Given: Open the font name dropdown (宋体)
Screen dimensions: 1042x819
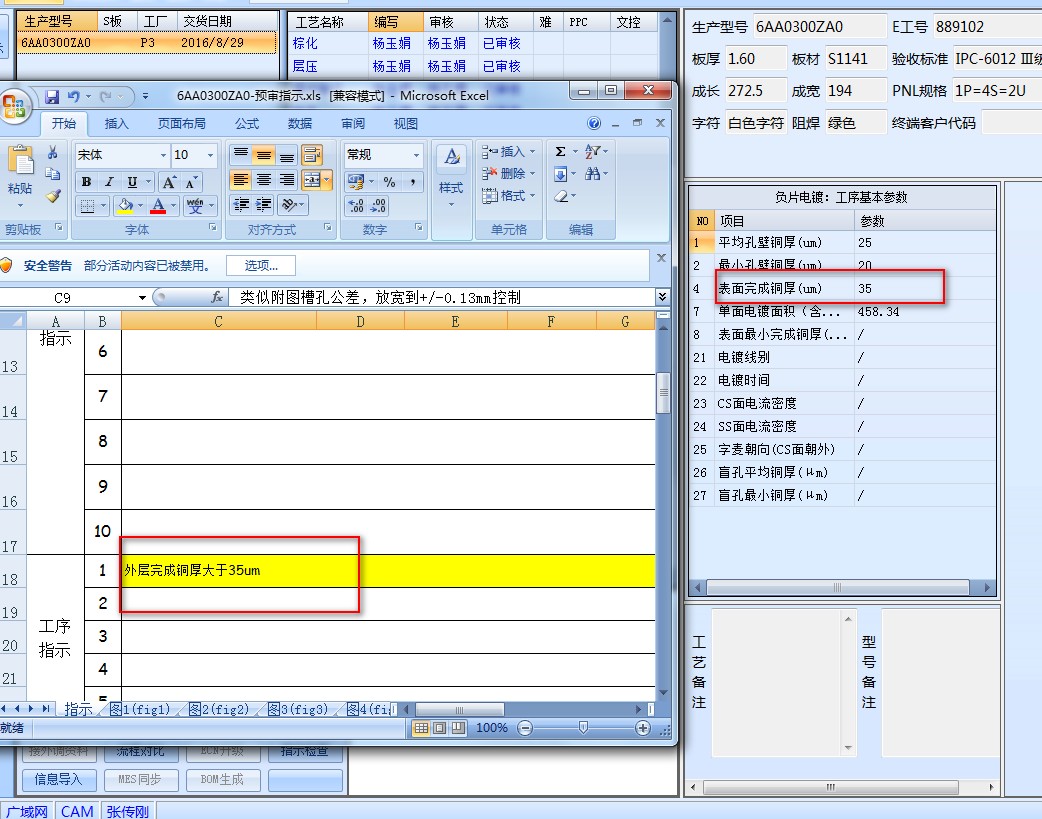Looking at the screenshot, I should [163, 155].
